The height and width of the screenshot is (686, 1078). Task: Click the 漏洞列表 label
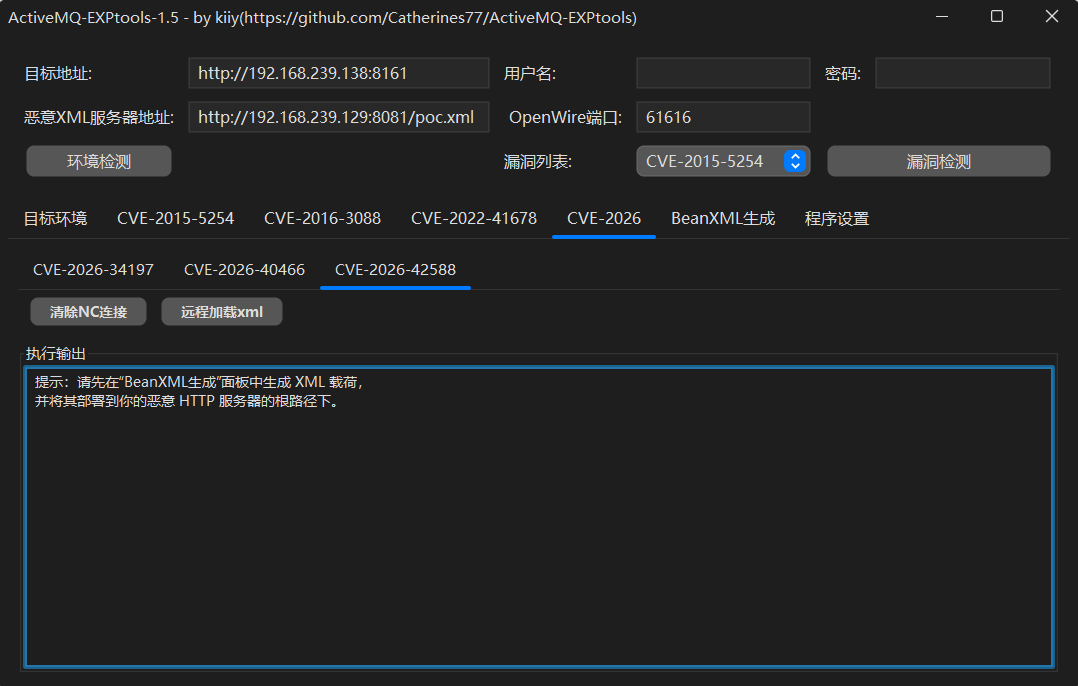pyautogui.click(x=538, y=162)
